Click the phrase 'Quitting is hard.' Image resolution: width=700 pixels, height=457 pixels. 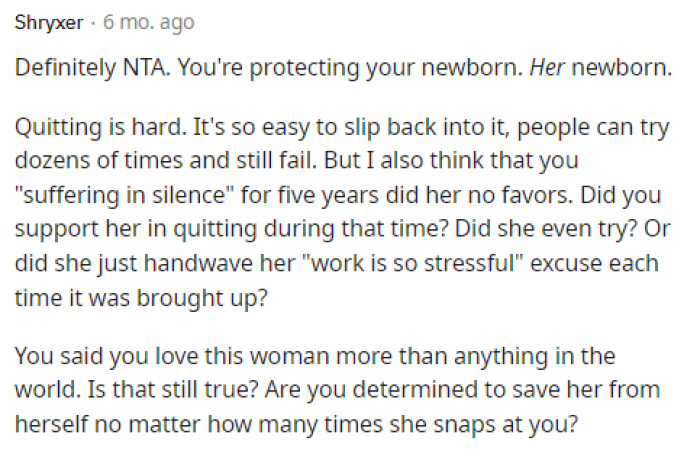pyautogui.click(x=80, y=131)
